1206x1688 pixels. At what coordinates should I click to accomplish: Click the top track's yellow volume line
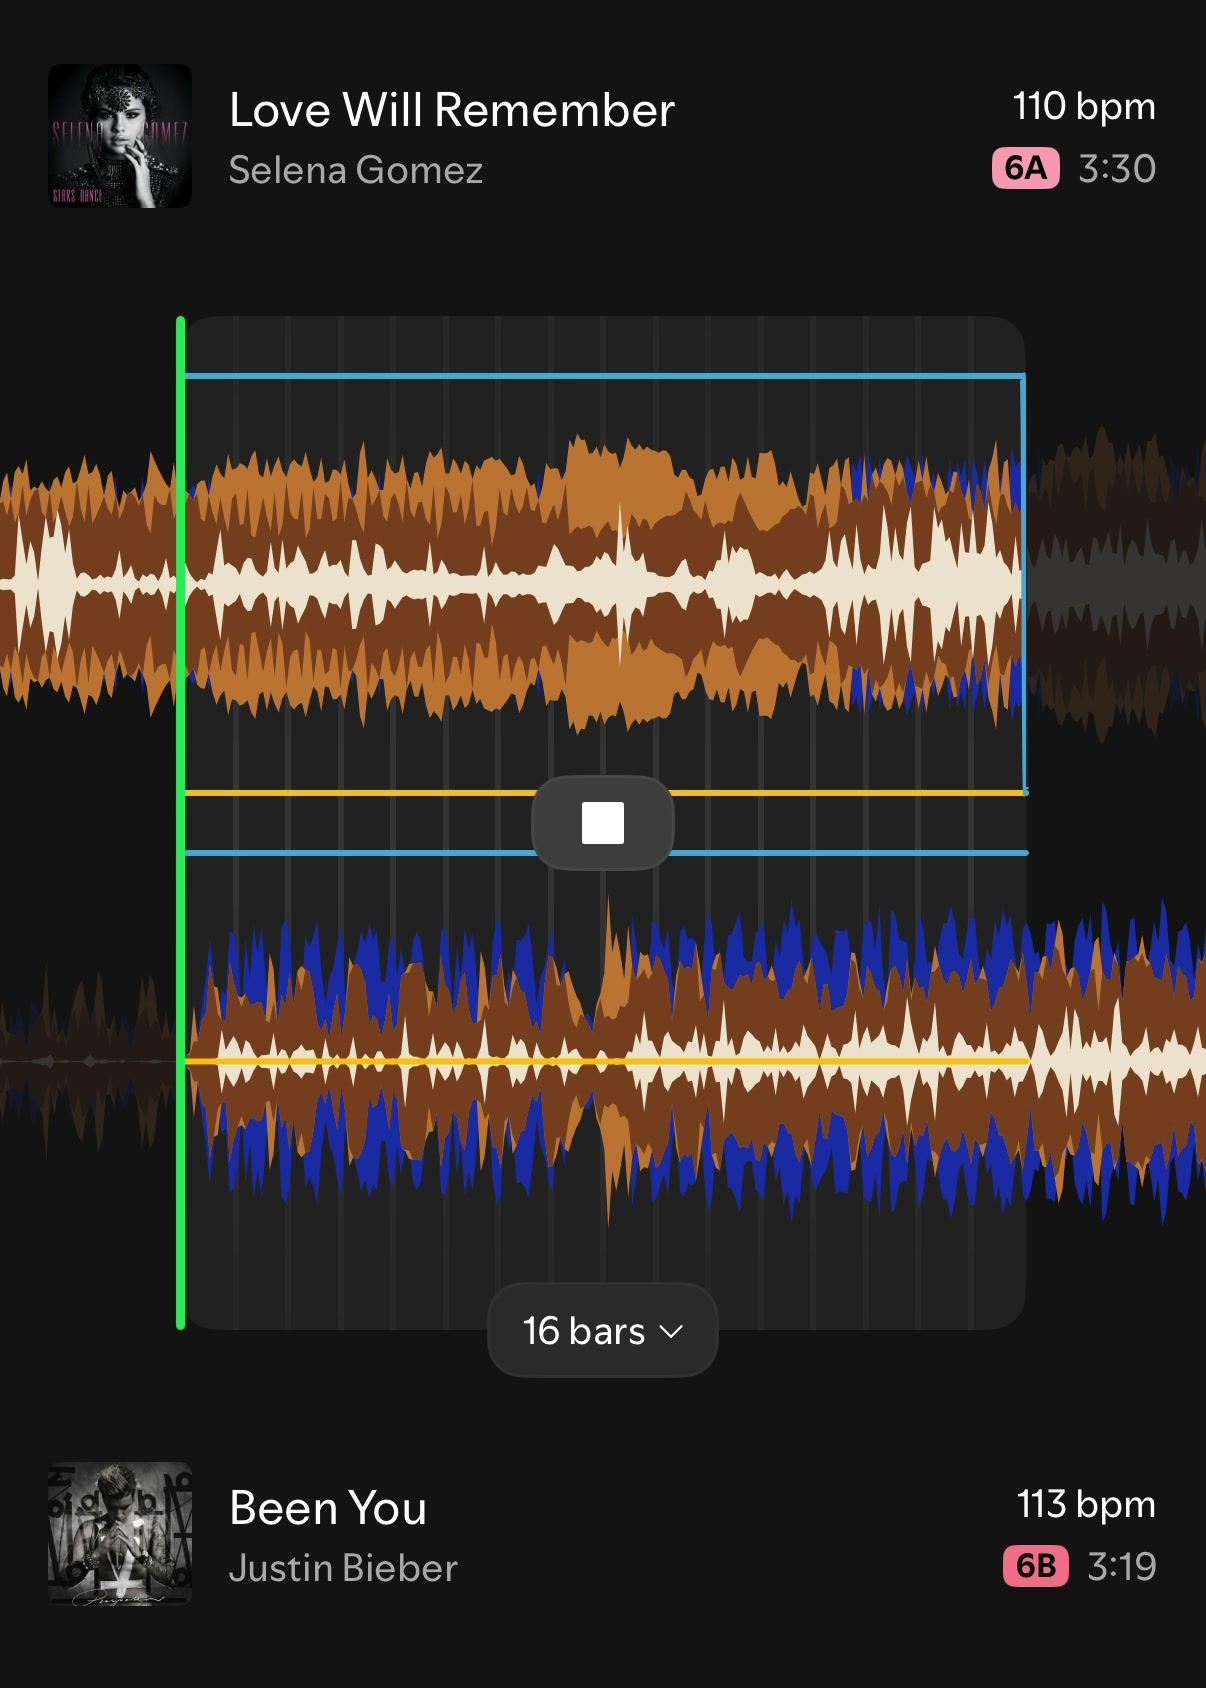(x=360, y=793)
